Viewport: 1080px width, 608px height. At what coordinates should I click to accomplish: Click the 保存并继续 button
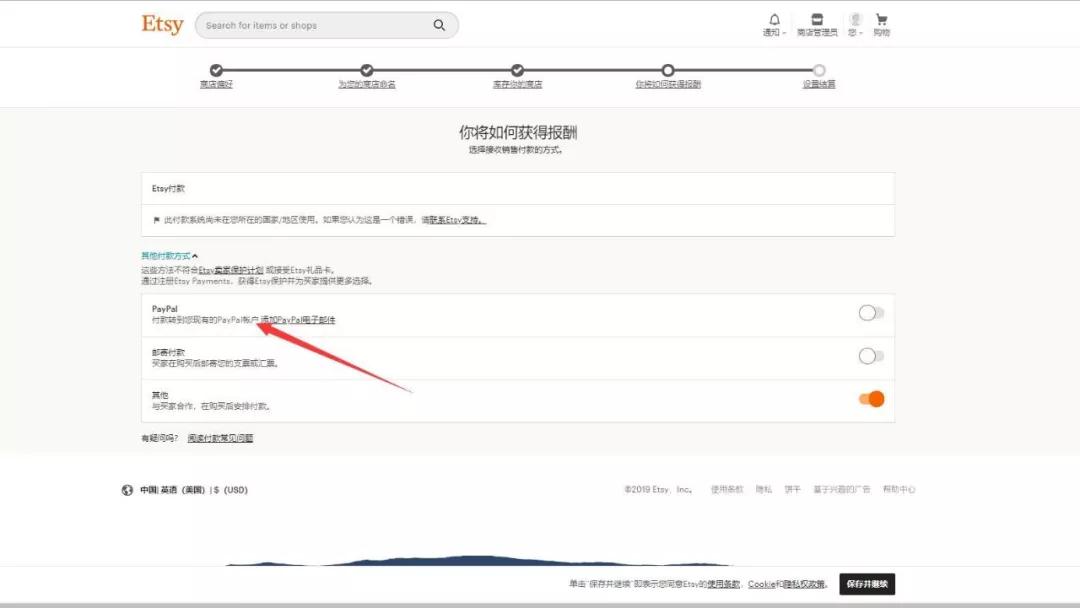pyautogui.click(x=867, y=584)
